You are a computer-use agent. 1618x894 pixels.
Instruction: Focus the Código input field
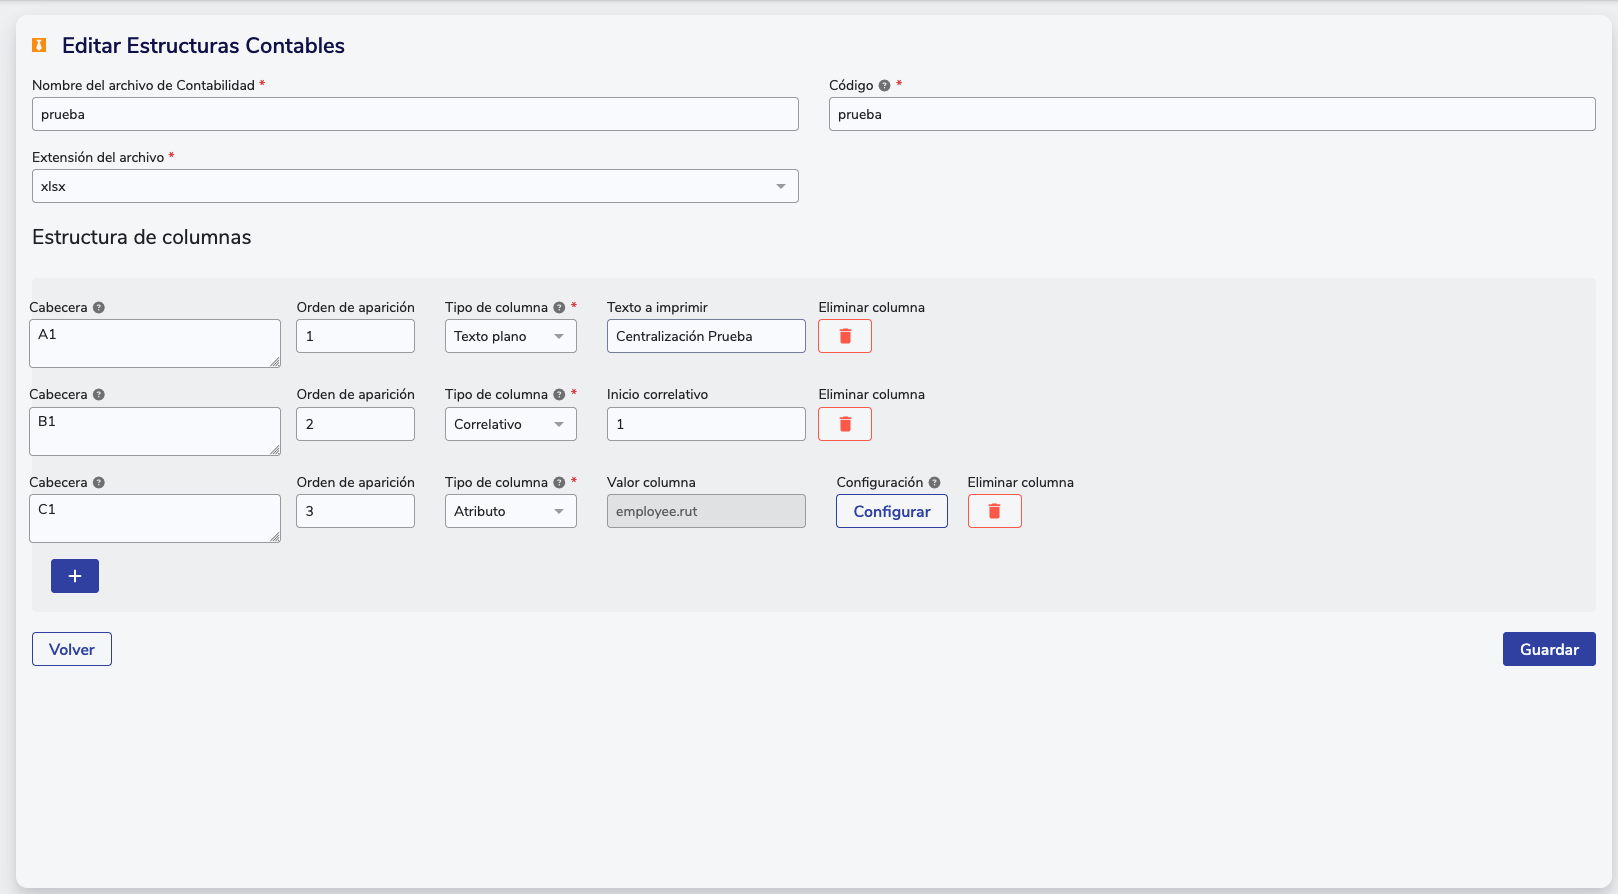pyautogui.click(x=1211, y=114)
